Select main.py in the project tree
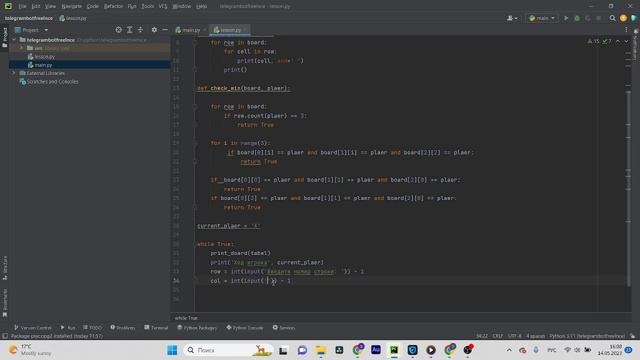The image size is (640, 360). 43,65
